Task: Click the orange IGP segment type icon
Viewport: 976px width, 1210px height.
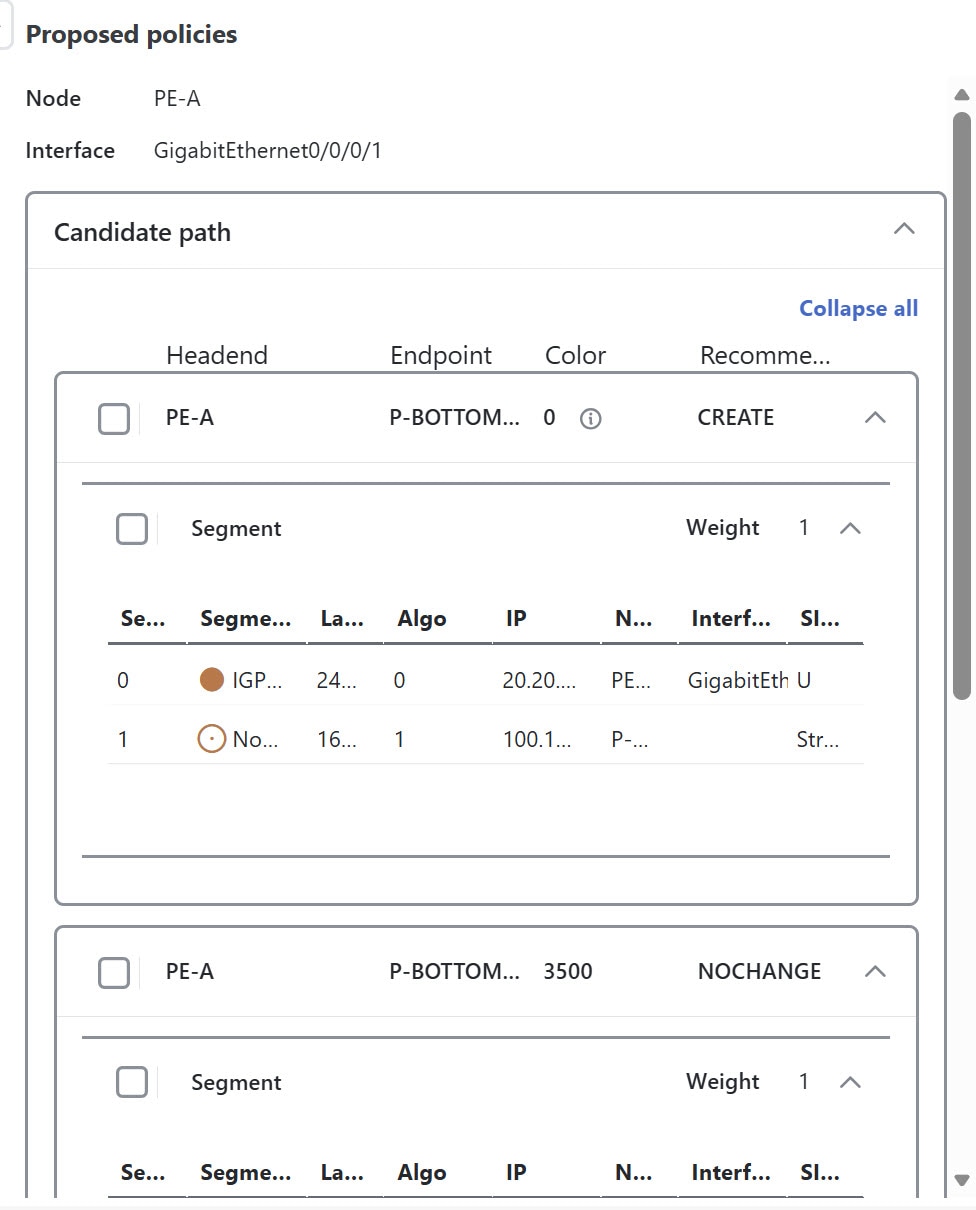Action: click(x=211, y=680)
